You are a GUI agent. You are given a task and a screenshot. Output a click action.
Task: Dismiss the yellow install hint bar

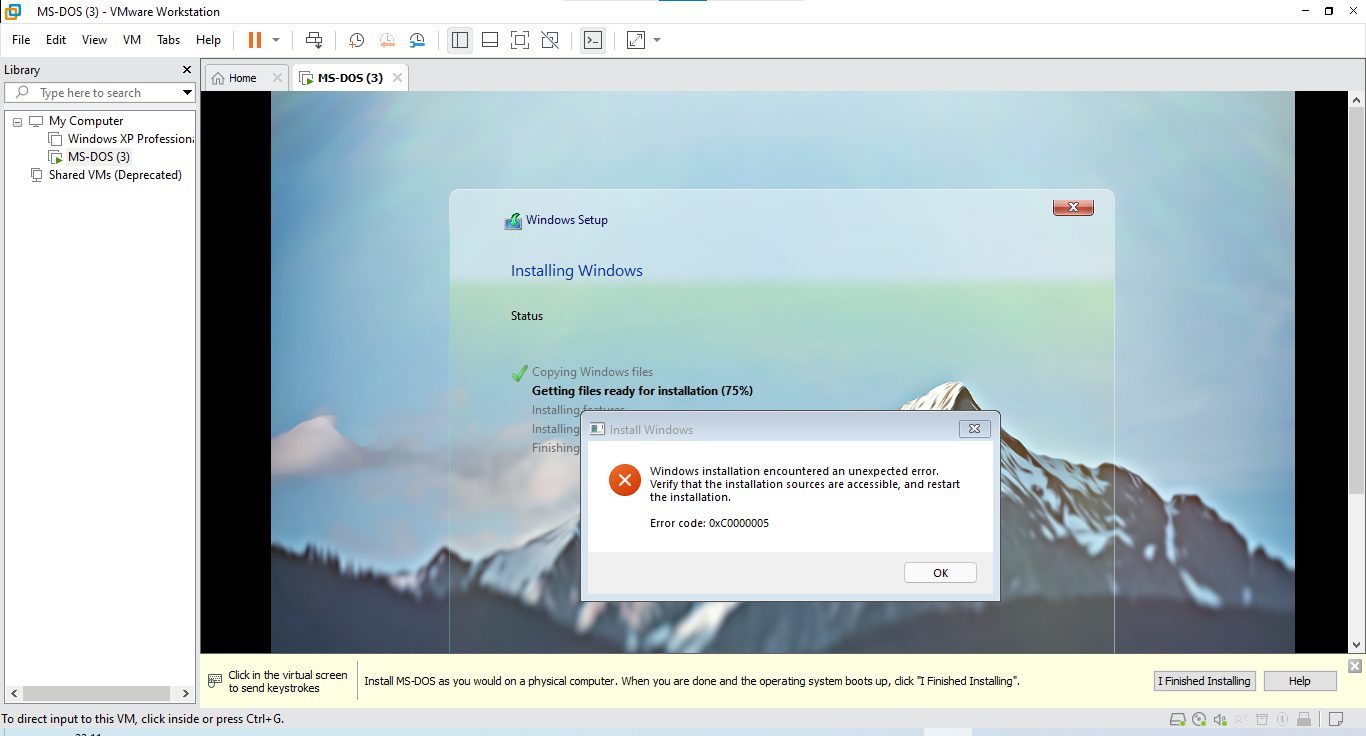[1355, 666]
